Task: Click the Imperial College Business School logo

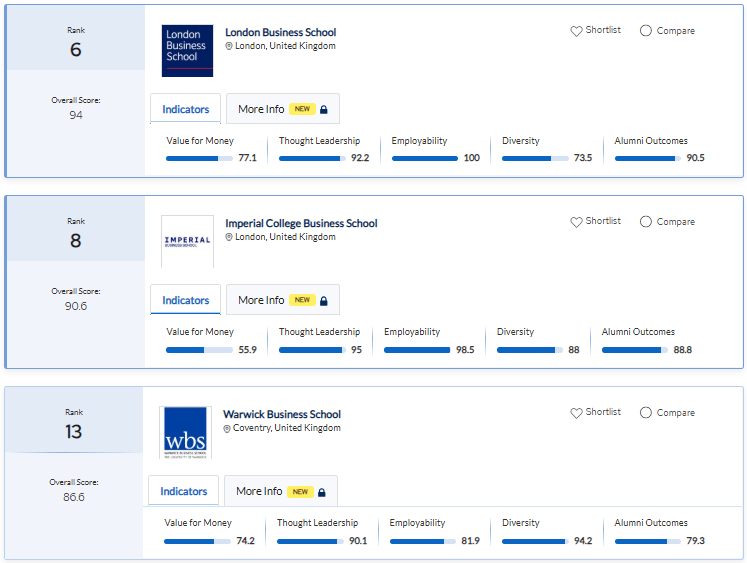Action: coord(187,241)
